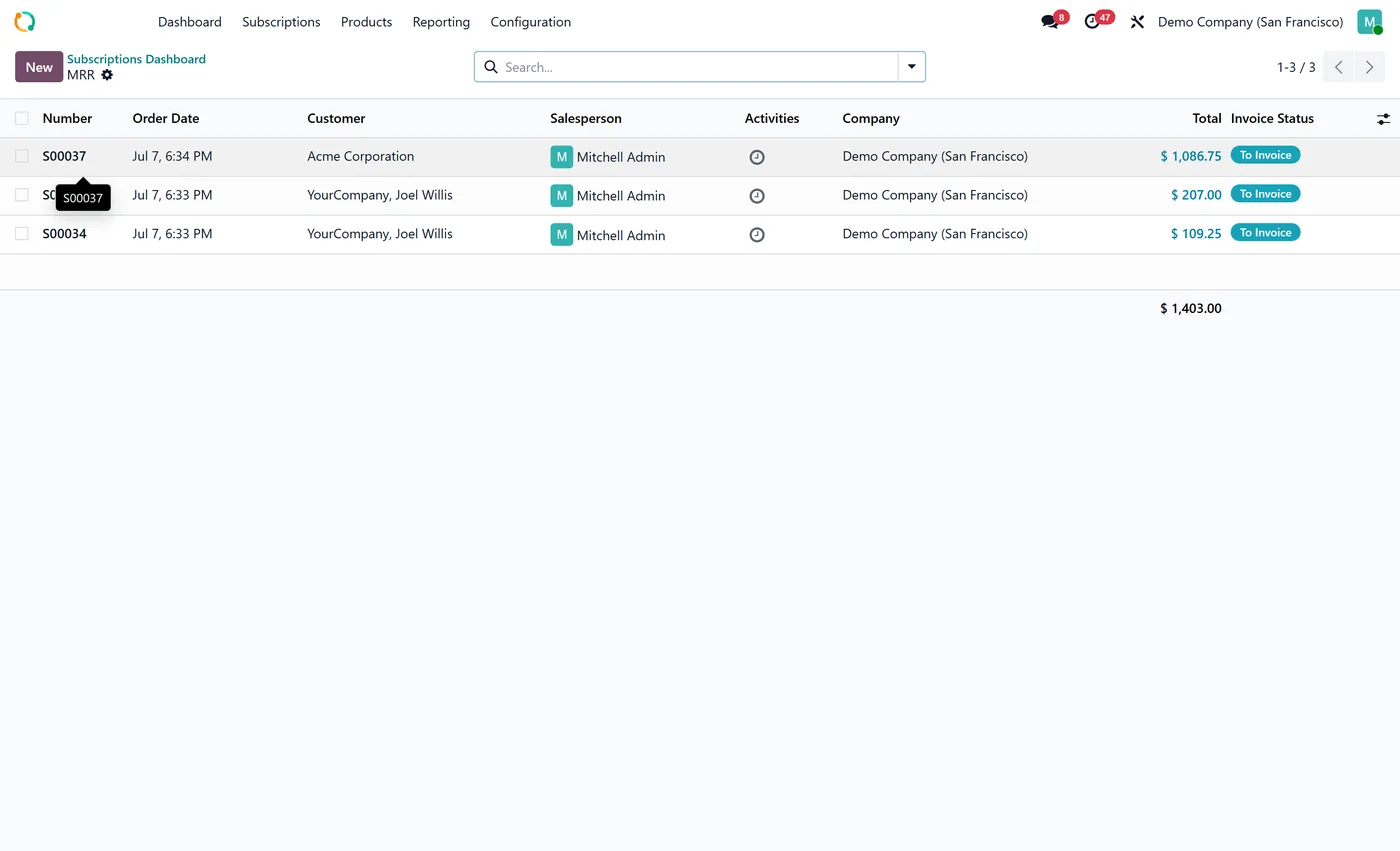
Task: Click the $ 109.25 total cell
Action: [1196, 234]
